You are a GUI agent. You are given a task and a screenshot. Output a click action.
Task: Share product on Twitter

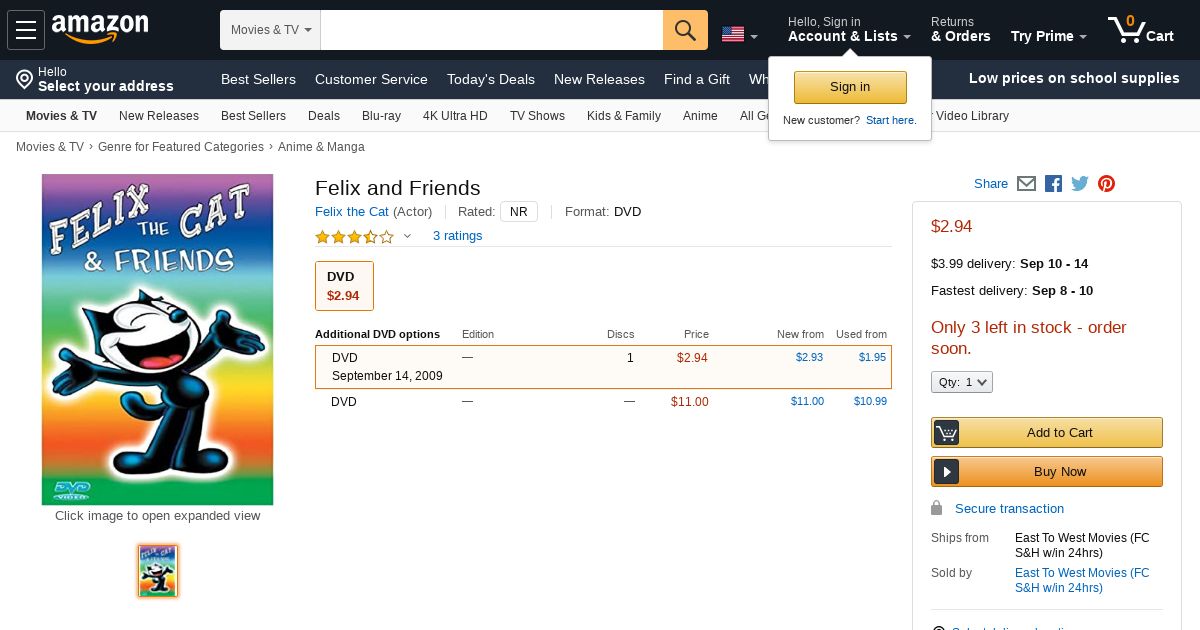click(x=1080, y=184)
